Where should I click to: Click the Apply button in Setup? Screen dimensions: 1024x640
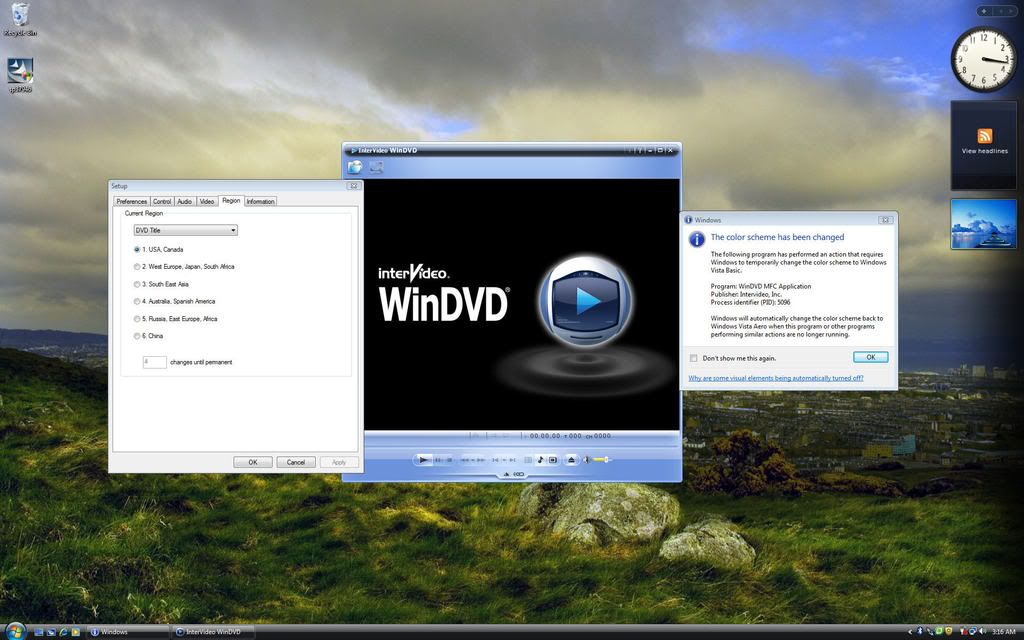point(339,462)
